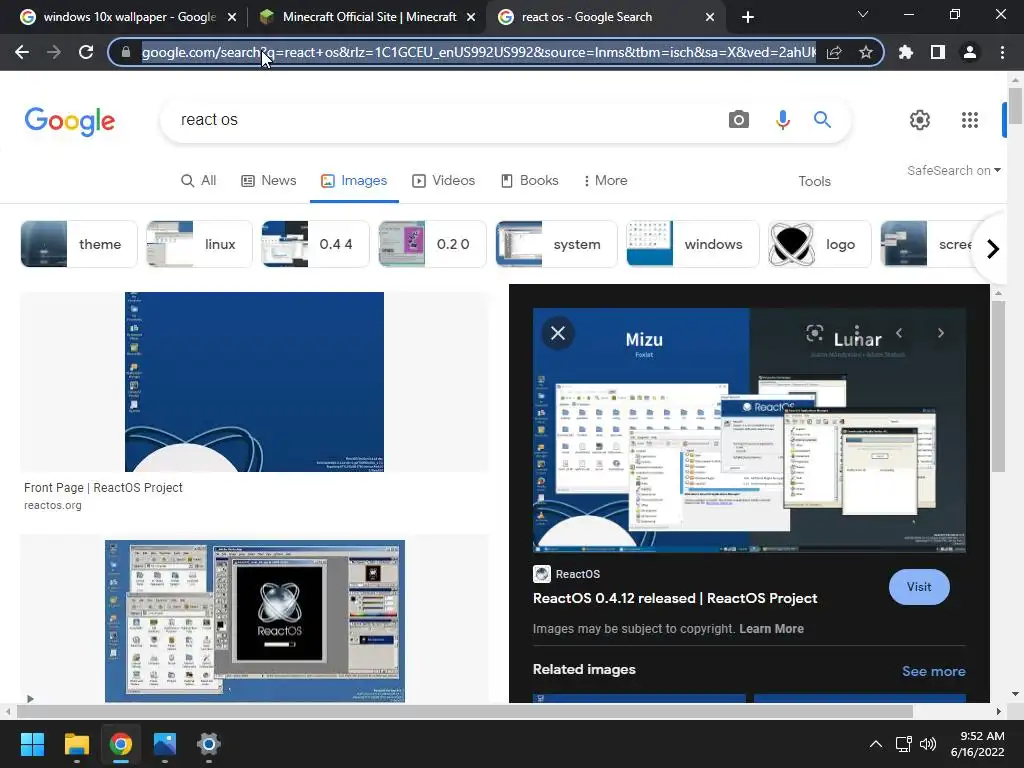Screen dimensions: 1024x768
Task: Click the browser forward arrow
Action: [54, 52]
